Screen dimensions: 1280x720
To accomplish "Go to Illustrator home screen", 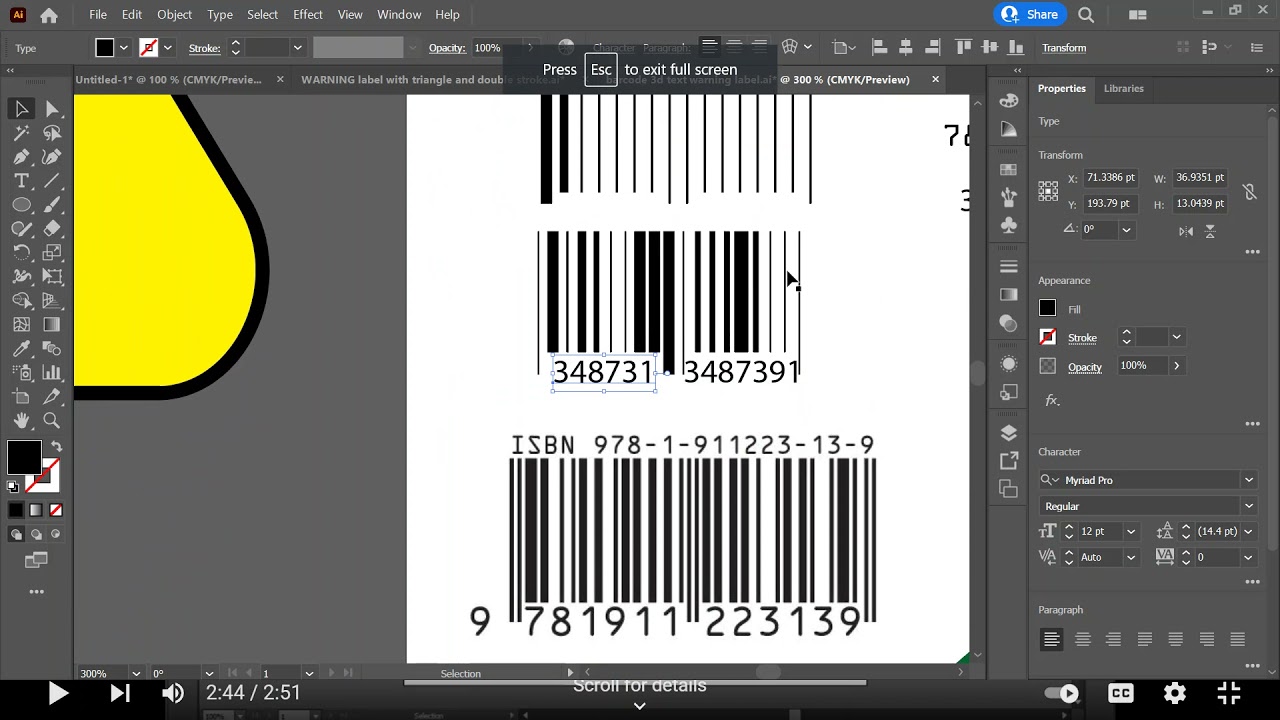I will [49, 15].
